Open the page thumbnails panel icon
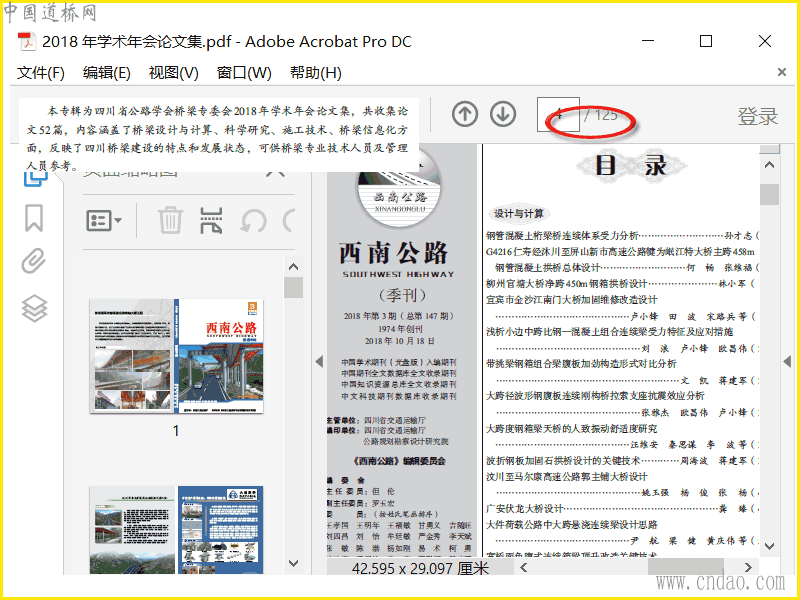800x600 pixels. coord(35,179)
